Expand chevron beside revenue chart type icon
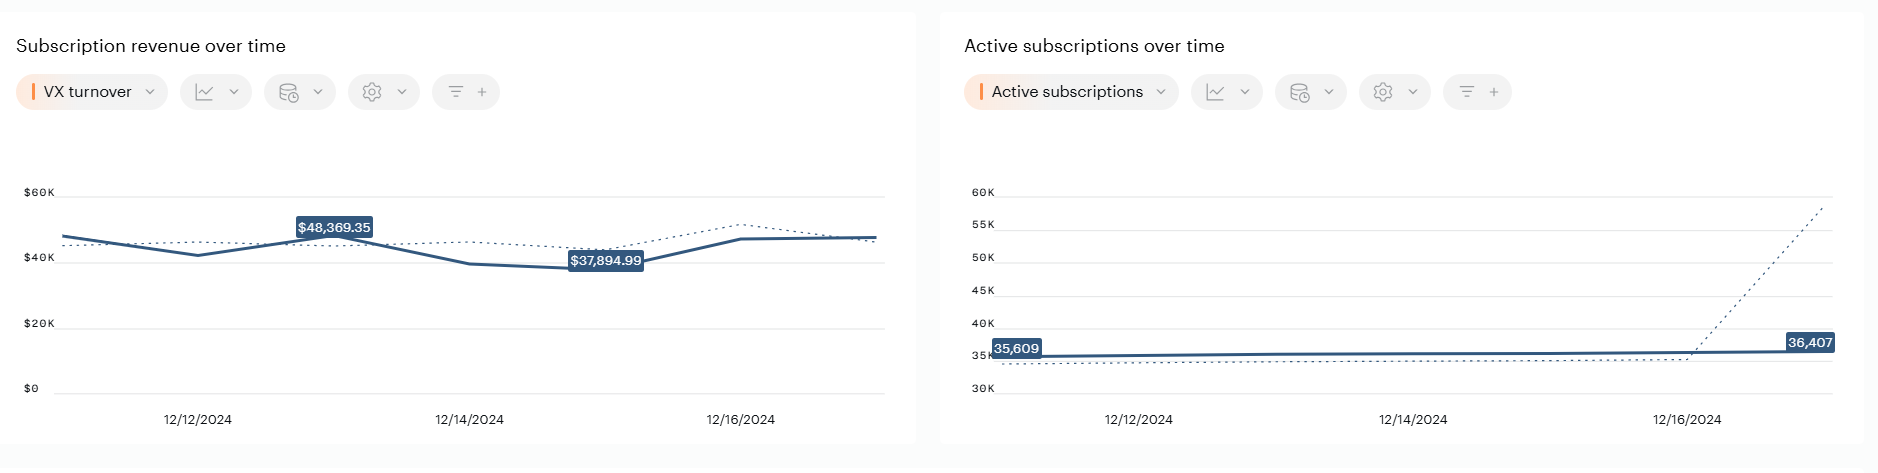This screenshot has height=473, width=1878. click(234, 92)
